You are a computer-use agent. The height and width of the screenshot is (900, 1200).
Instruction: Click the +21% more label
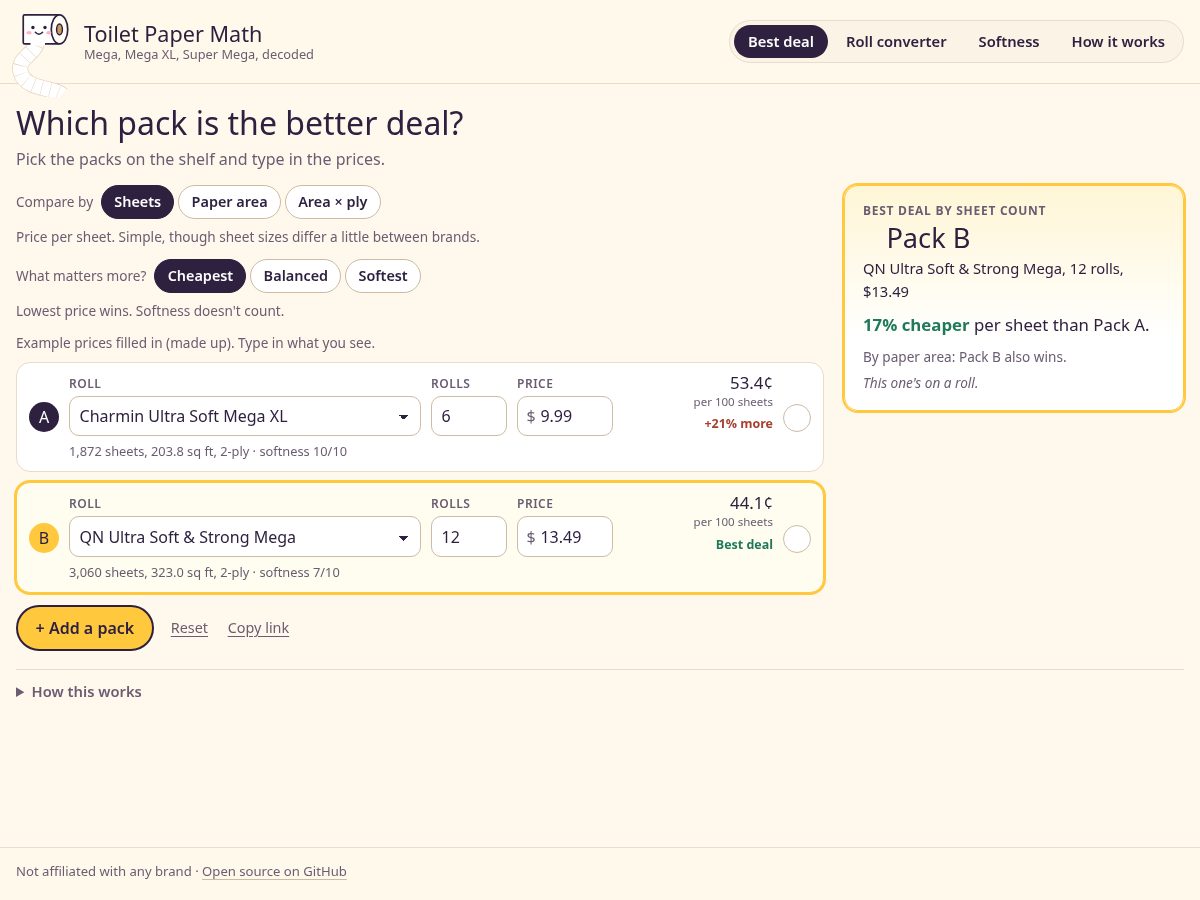(x=738, y=424)
